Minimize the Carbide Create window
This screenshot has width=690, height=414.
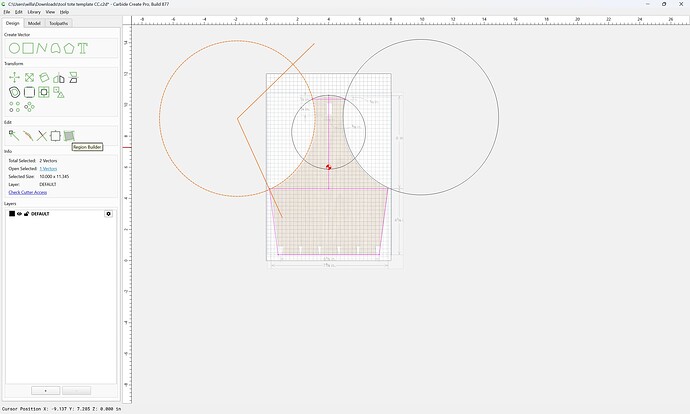pos(647,4)
